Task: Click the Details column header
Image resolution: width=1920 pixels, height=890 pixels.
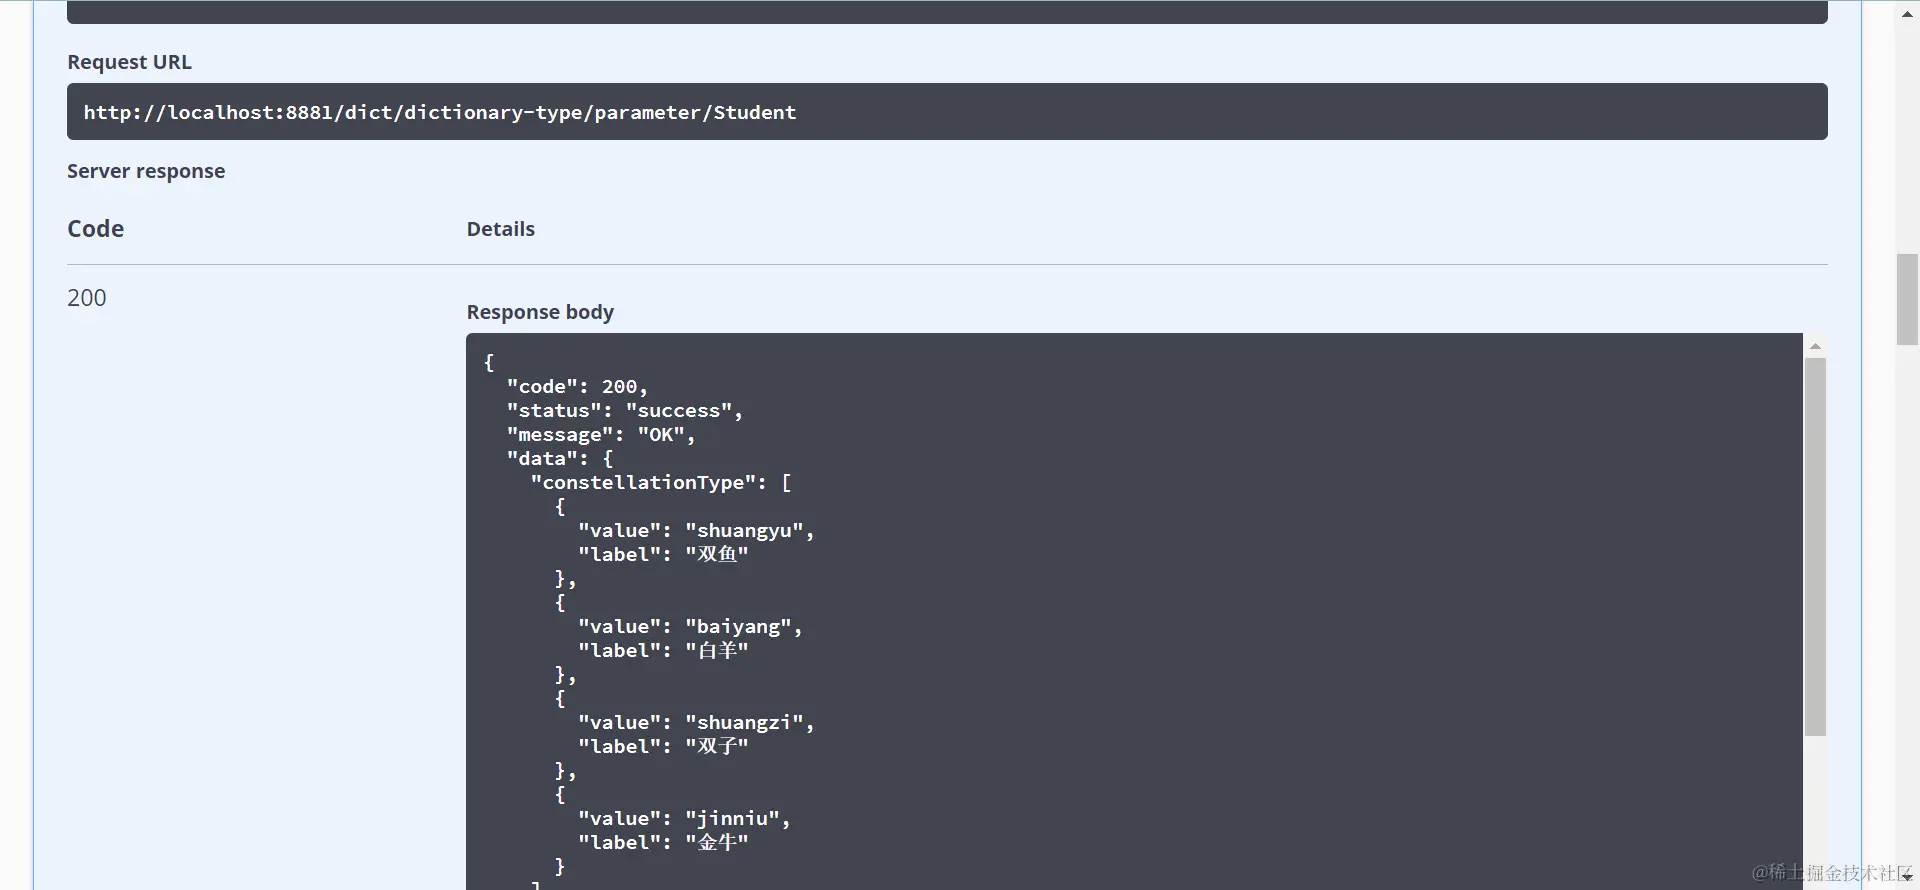Action: pyautogui.click(x=500, y=229)
